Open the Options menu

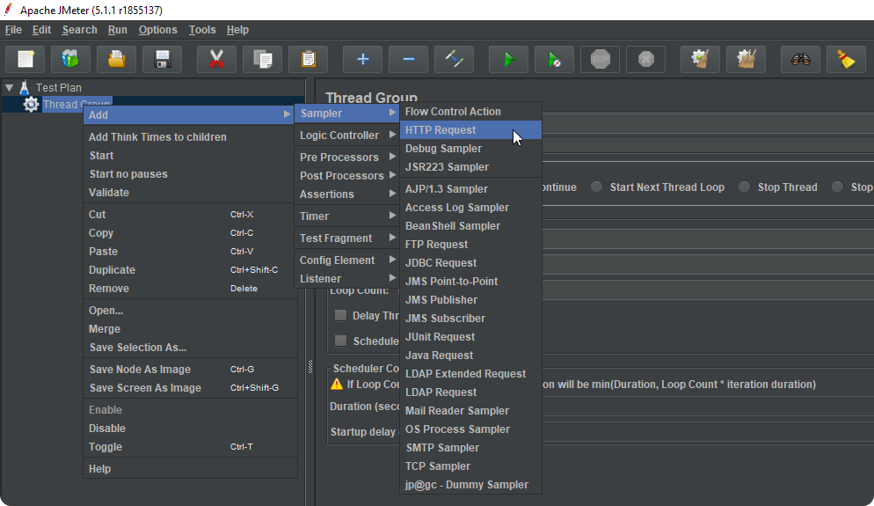(x=158, y=30)
